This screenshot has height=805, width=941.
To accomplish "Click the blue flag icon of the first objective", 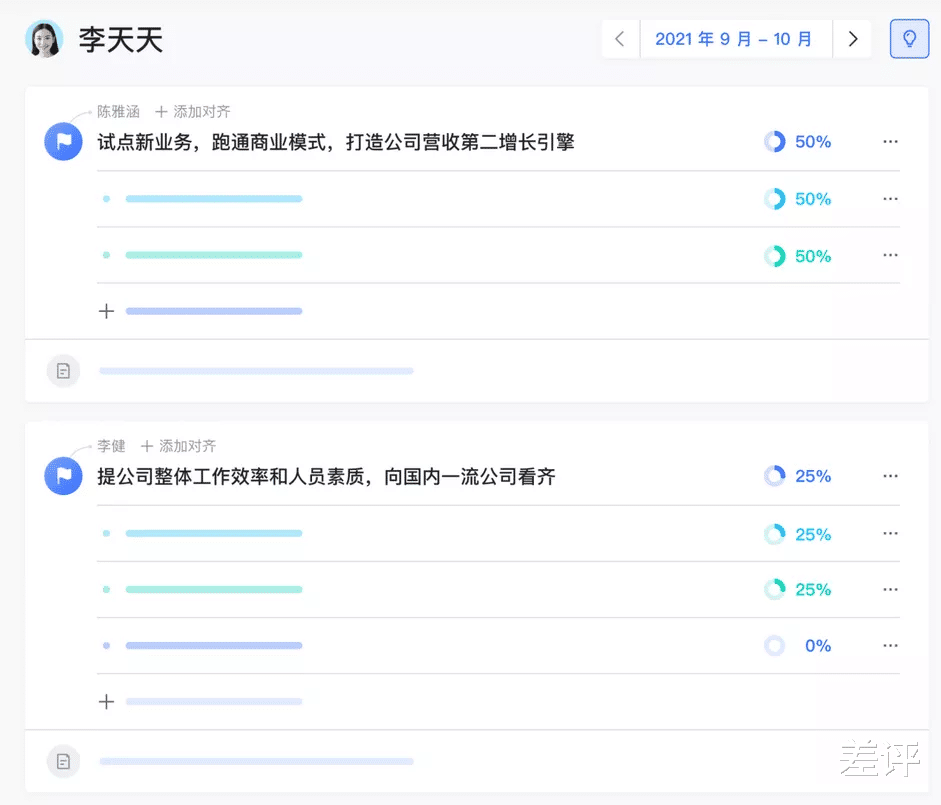I will click(63, 141).
